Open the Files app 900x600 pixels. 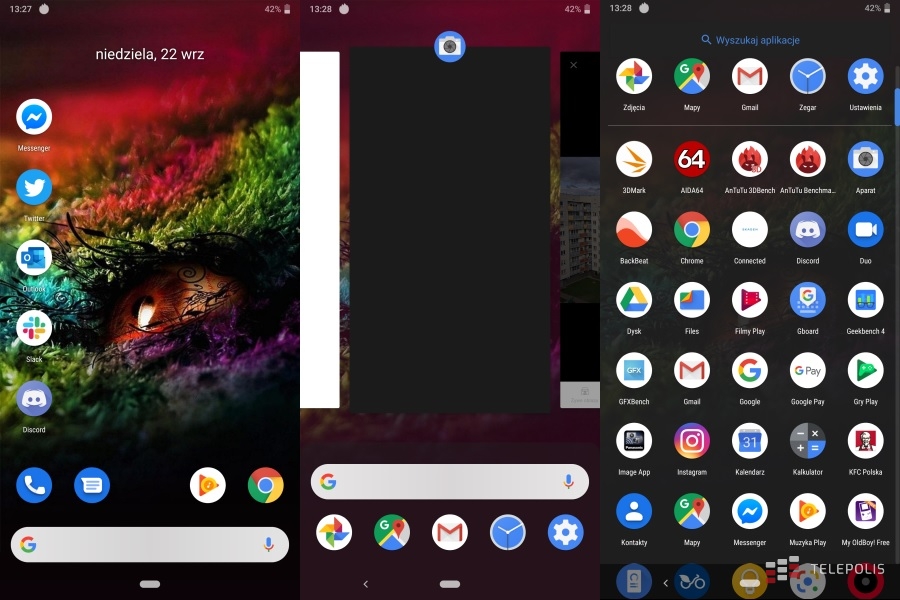pos(691,300)
